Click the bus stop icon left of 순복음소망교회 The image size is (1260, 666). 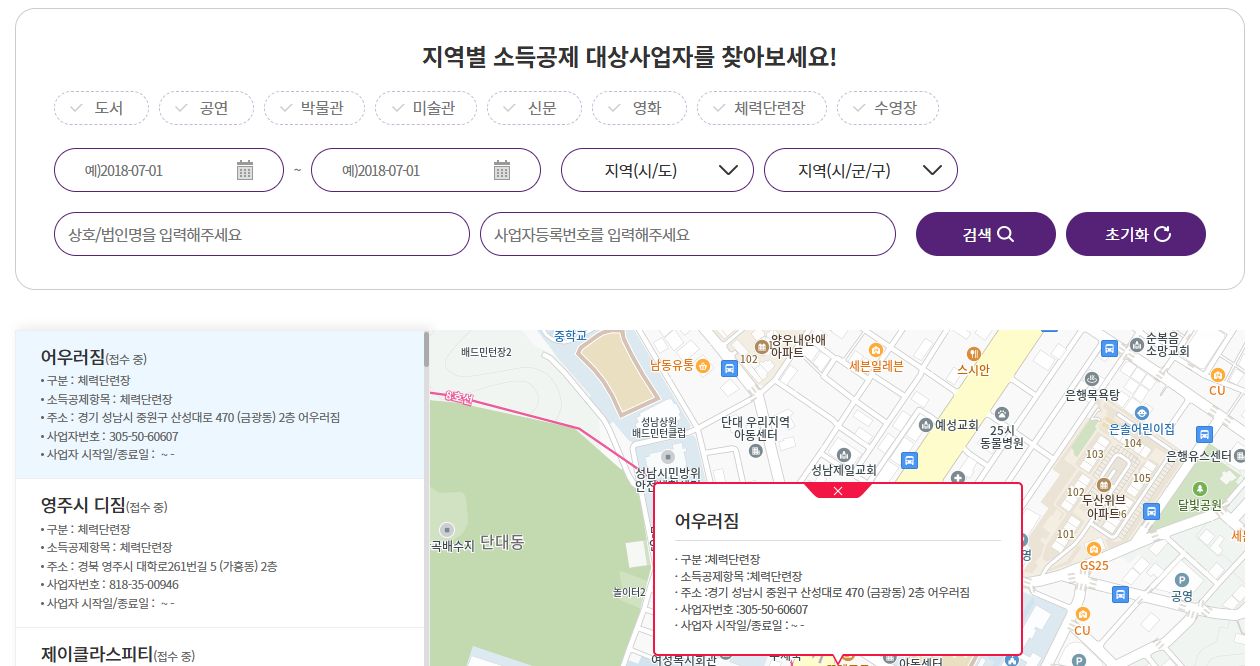tap(1109, 348)
